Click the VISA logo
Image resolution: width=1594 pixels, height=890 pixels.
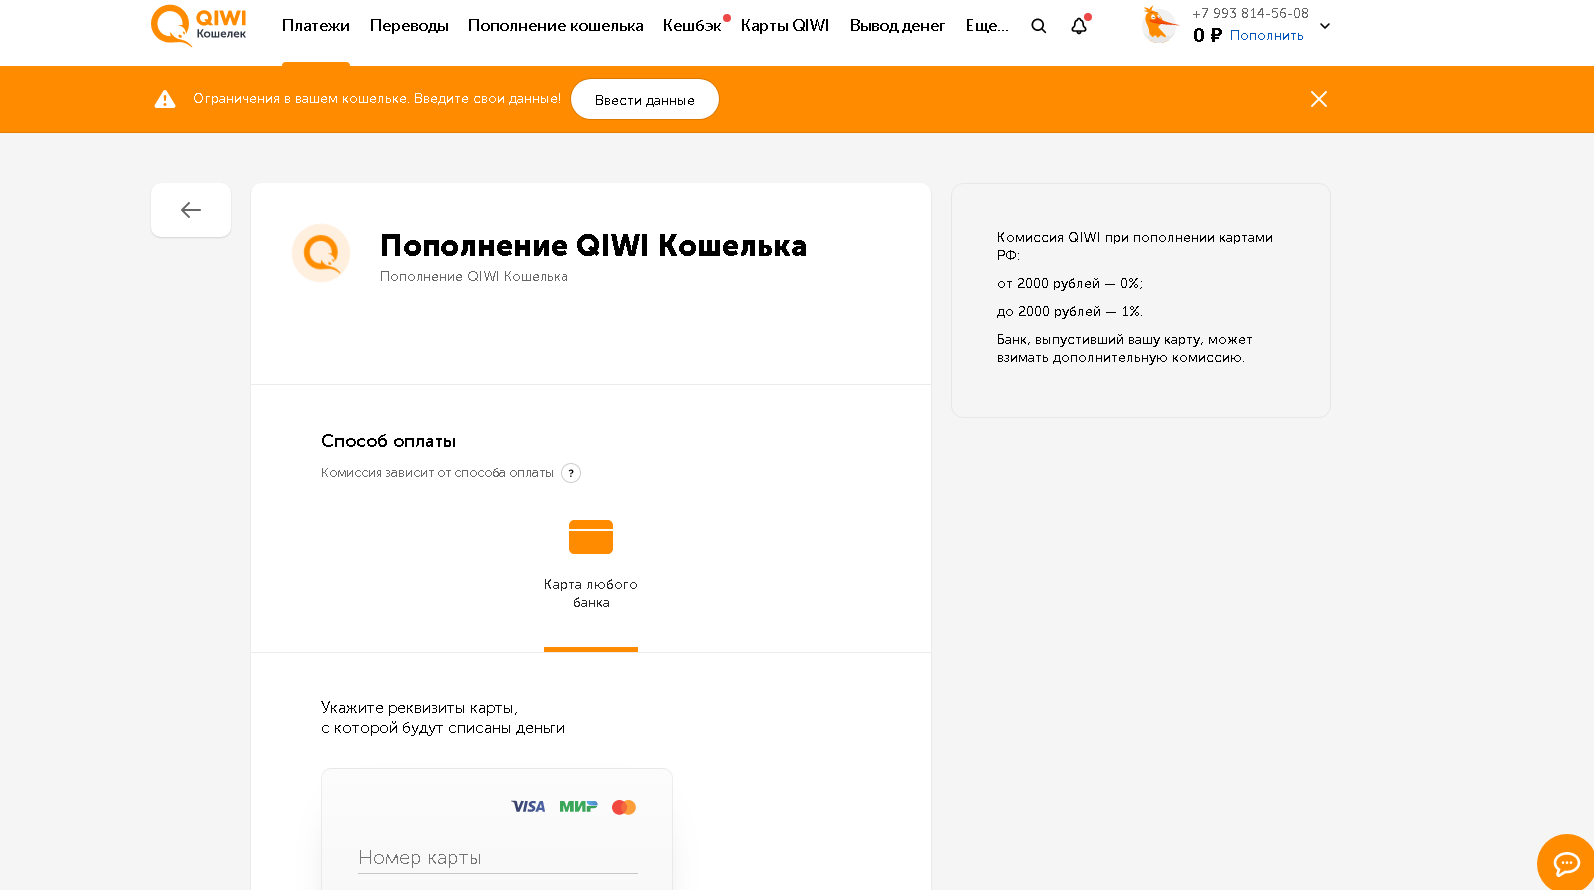point(528,807)
